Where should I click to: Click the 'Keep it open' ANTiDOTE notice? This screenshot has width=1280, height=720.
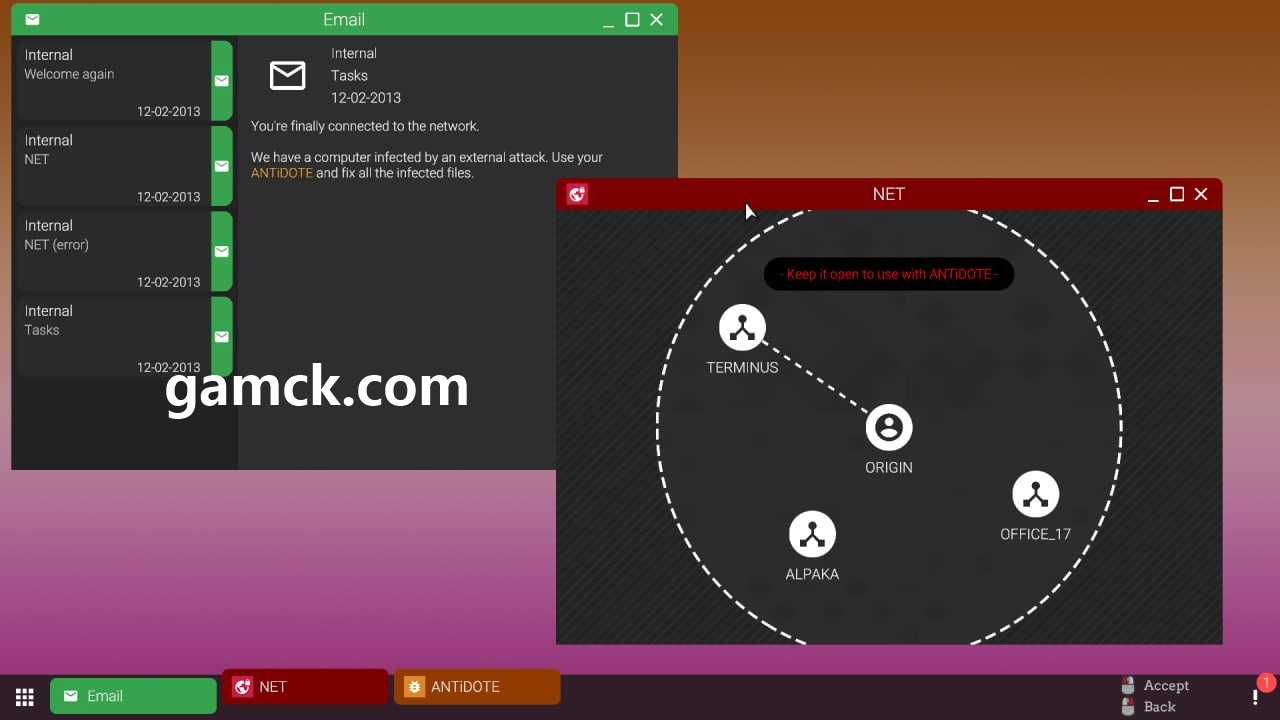[889, 274]
